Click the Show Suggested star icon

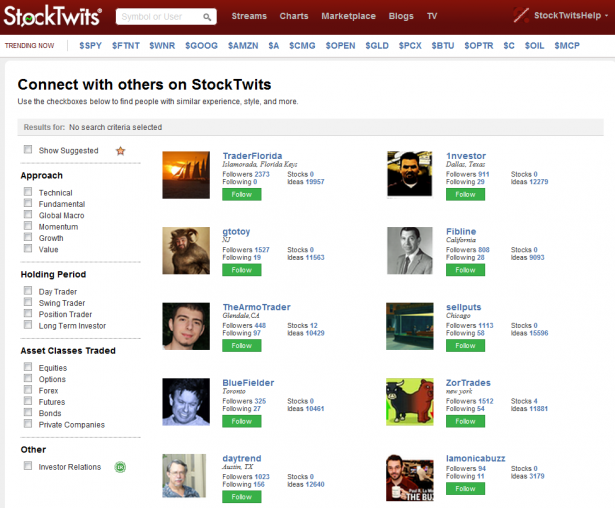[120, 151]
